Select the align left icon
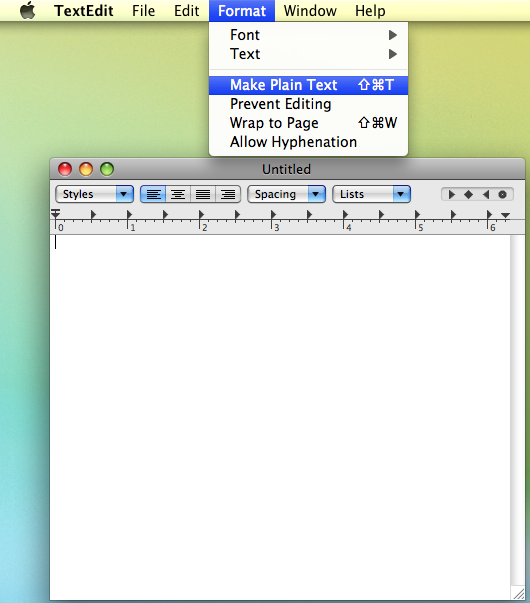 pyautogui.click(x=153, y=194)
